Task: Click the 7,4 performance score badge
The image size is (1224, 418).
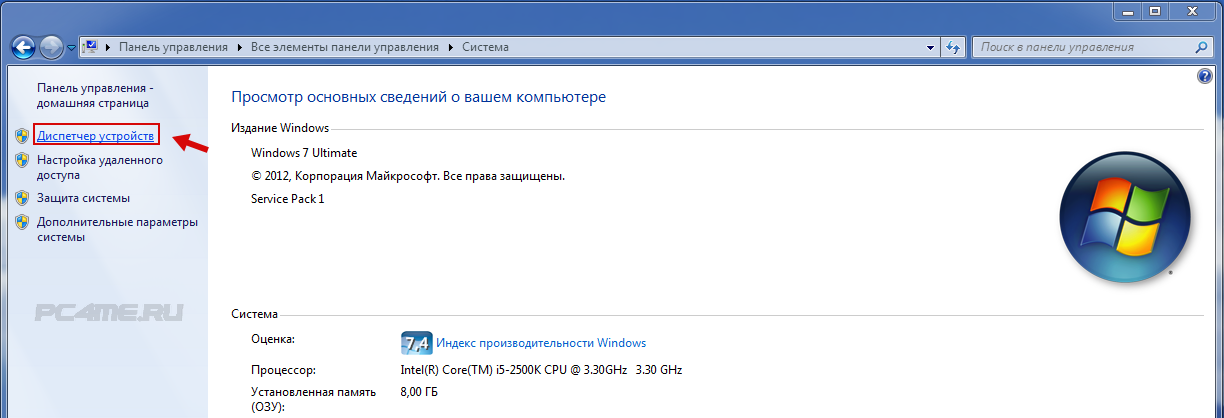Action: coord(415,343)
